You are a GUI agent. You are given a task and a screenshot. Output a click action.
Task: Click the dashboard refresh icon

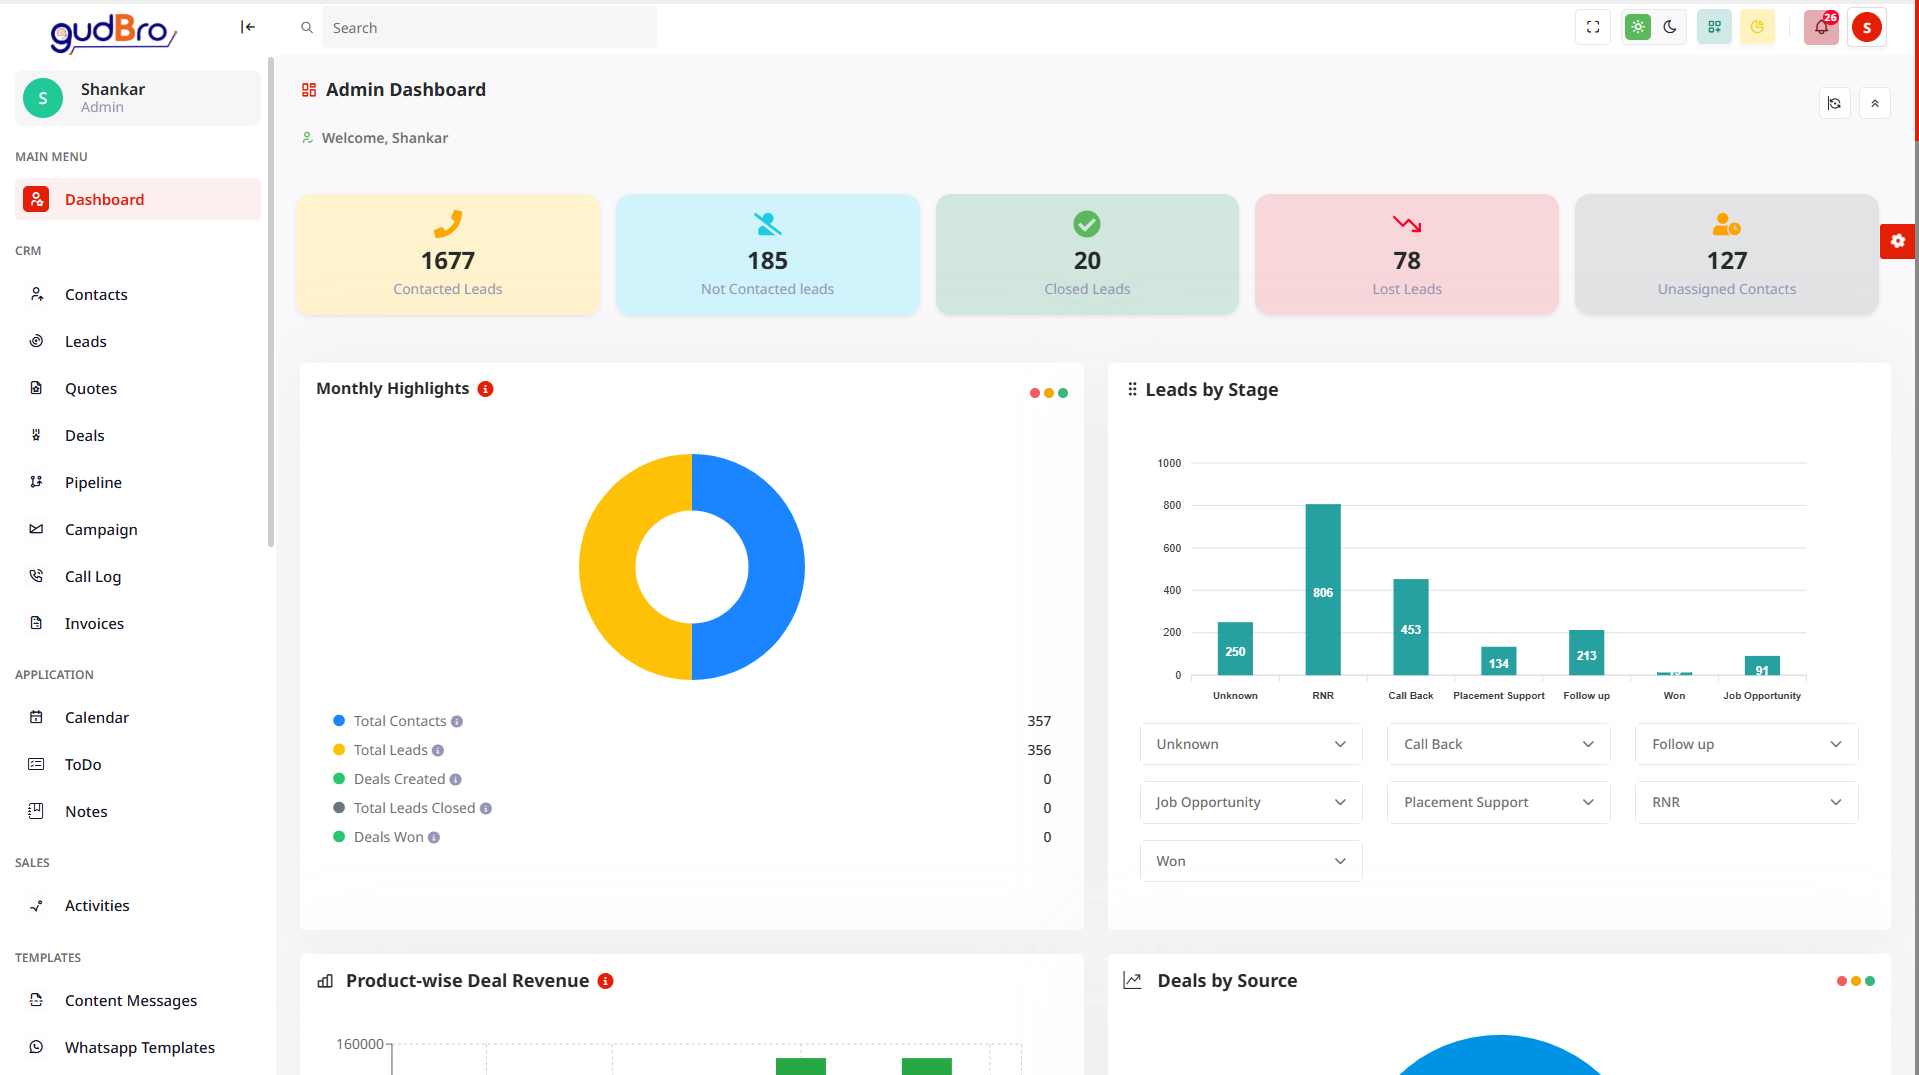(x=1834, y=103)
